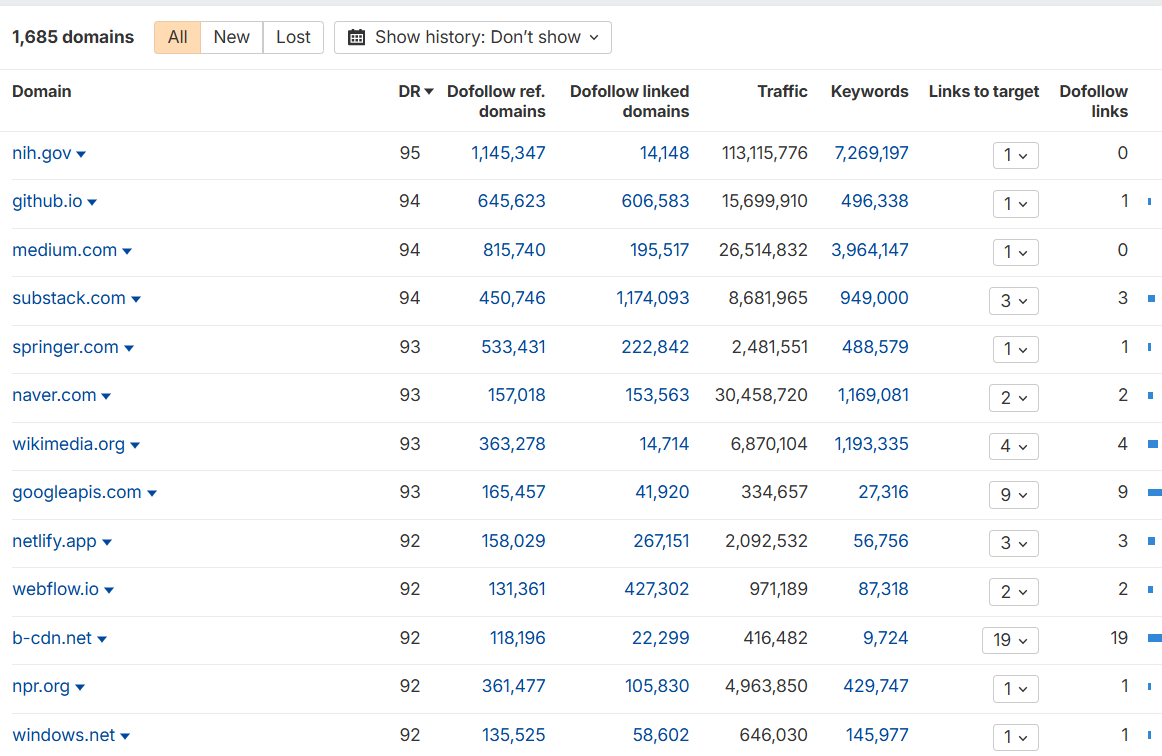Expand the 9 links dropdown for googleapis.com
1162x756 pixels.
[x=1014, y=495]
